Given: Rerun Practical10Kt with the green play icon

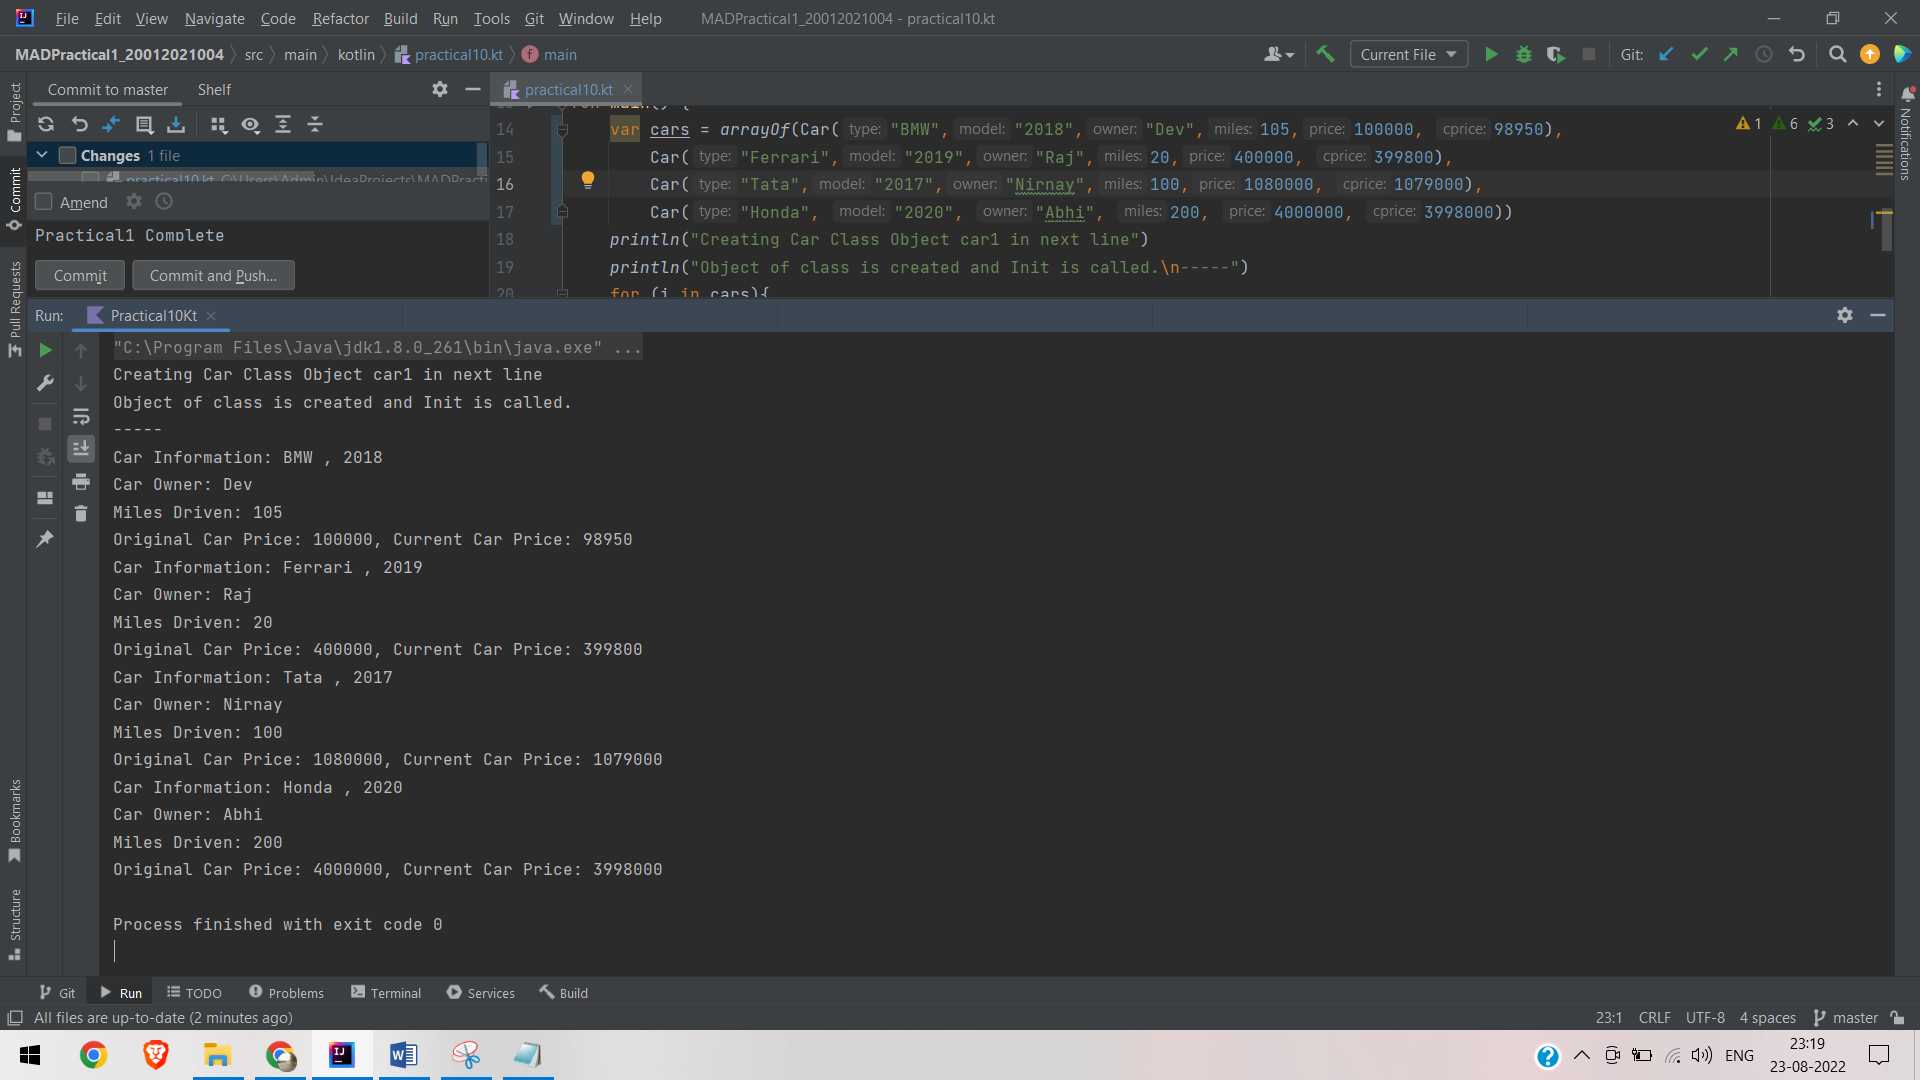Looking at the screenshot, I should [44, 350].
